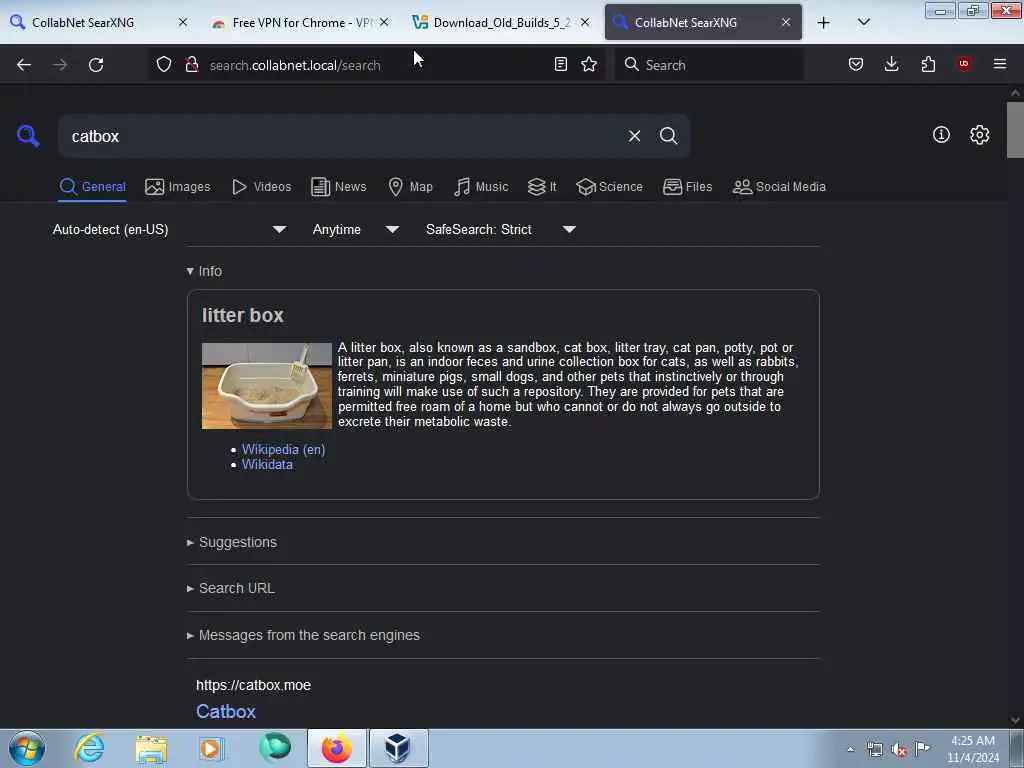Click the Firefox address bar URL

[x=295, y=65]
